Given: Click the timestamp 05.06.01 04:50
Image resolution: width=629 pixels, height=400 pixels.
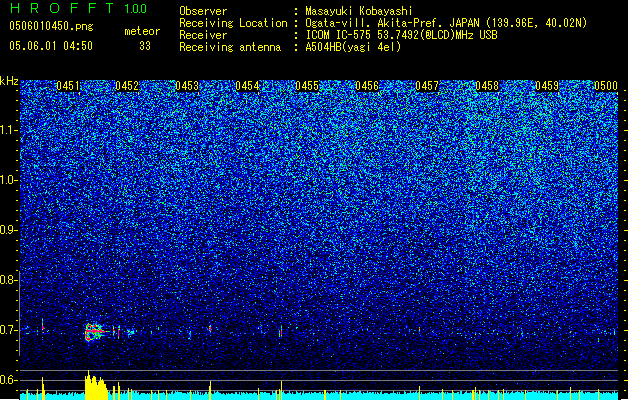Looking at the screenshot, I should point(51,46).
